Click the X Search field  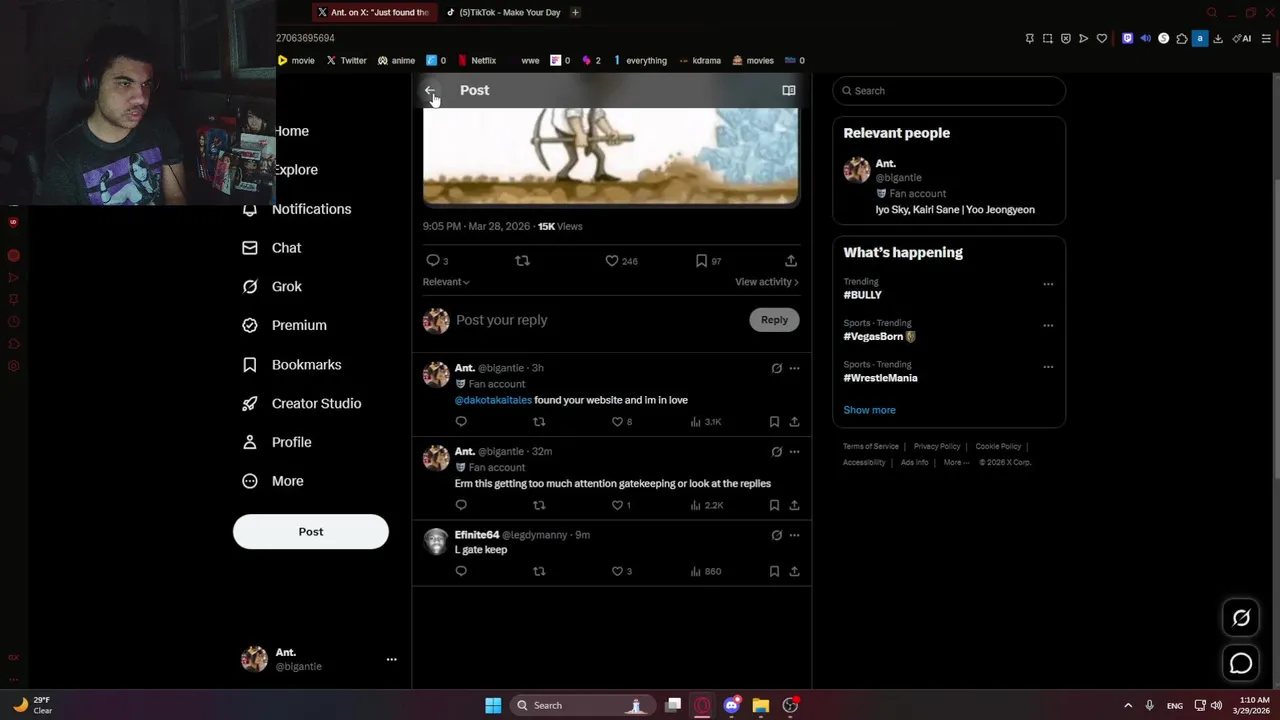(949, 91)
